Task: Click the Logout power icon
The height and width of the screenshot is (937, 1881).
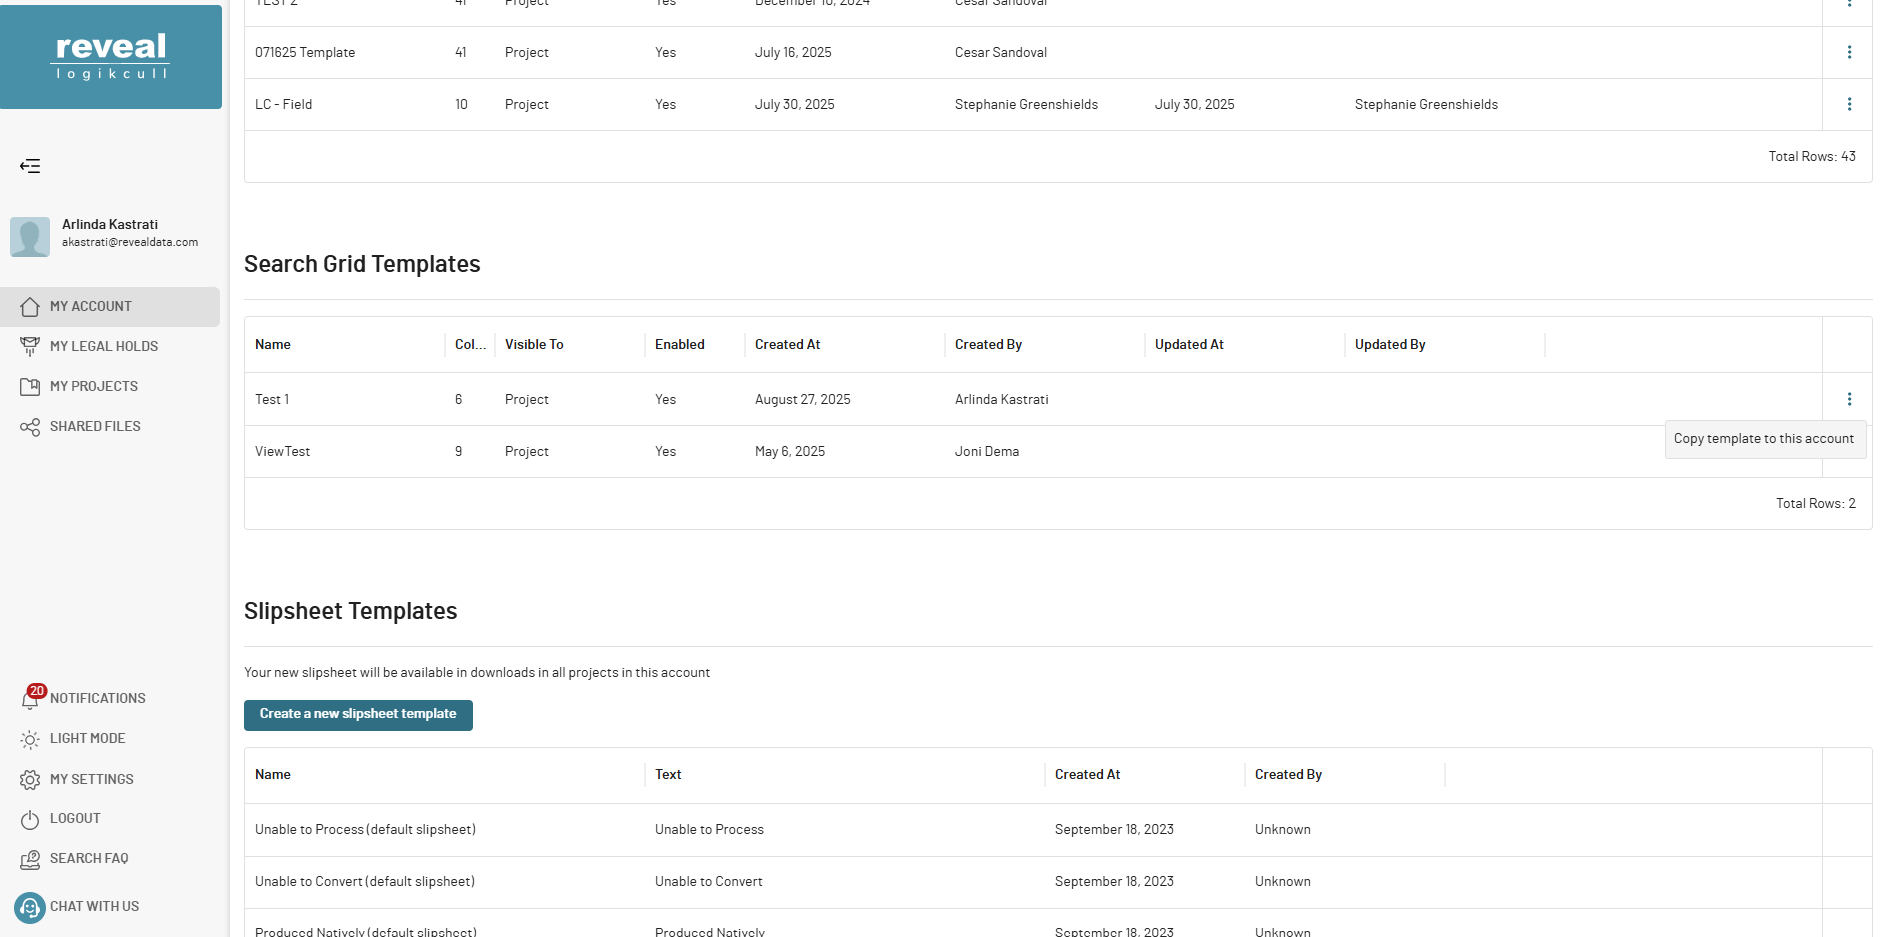Action: (x=30, y=819)
